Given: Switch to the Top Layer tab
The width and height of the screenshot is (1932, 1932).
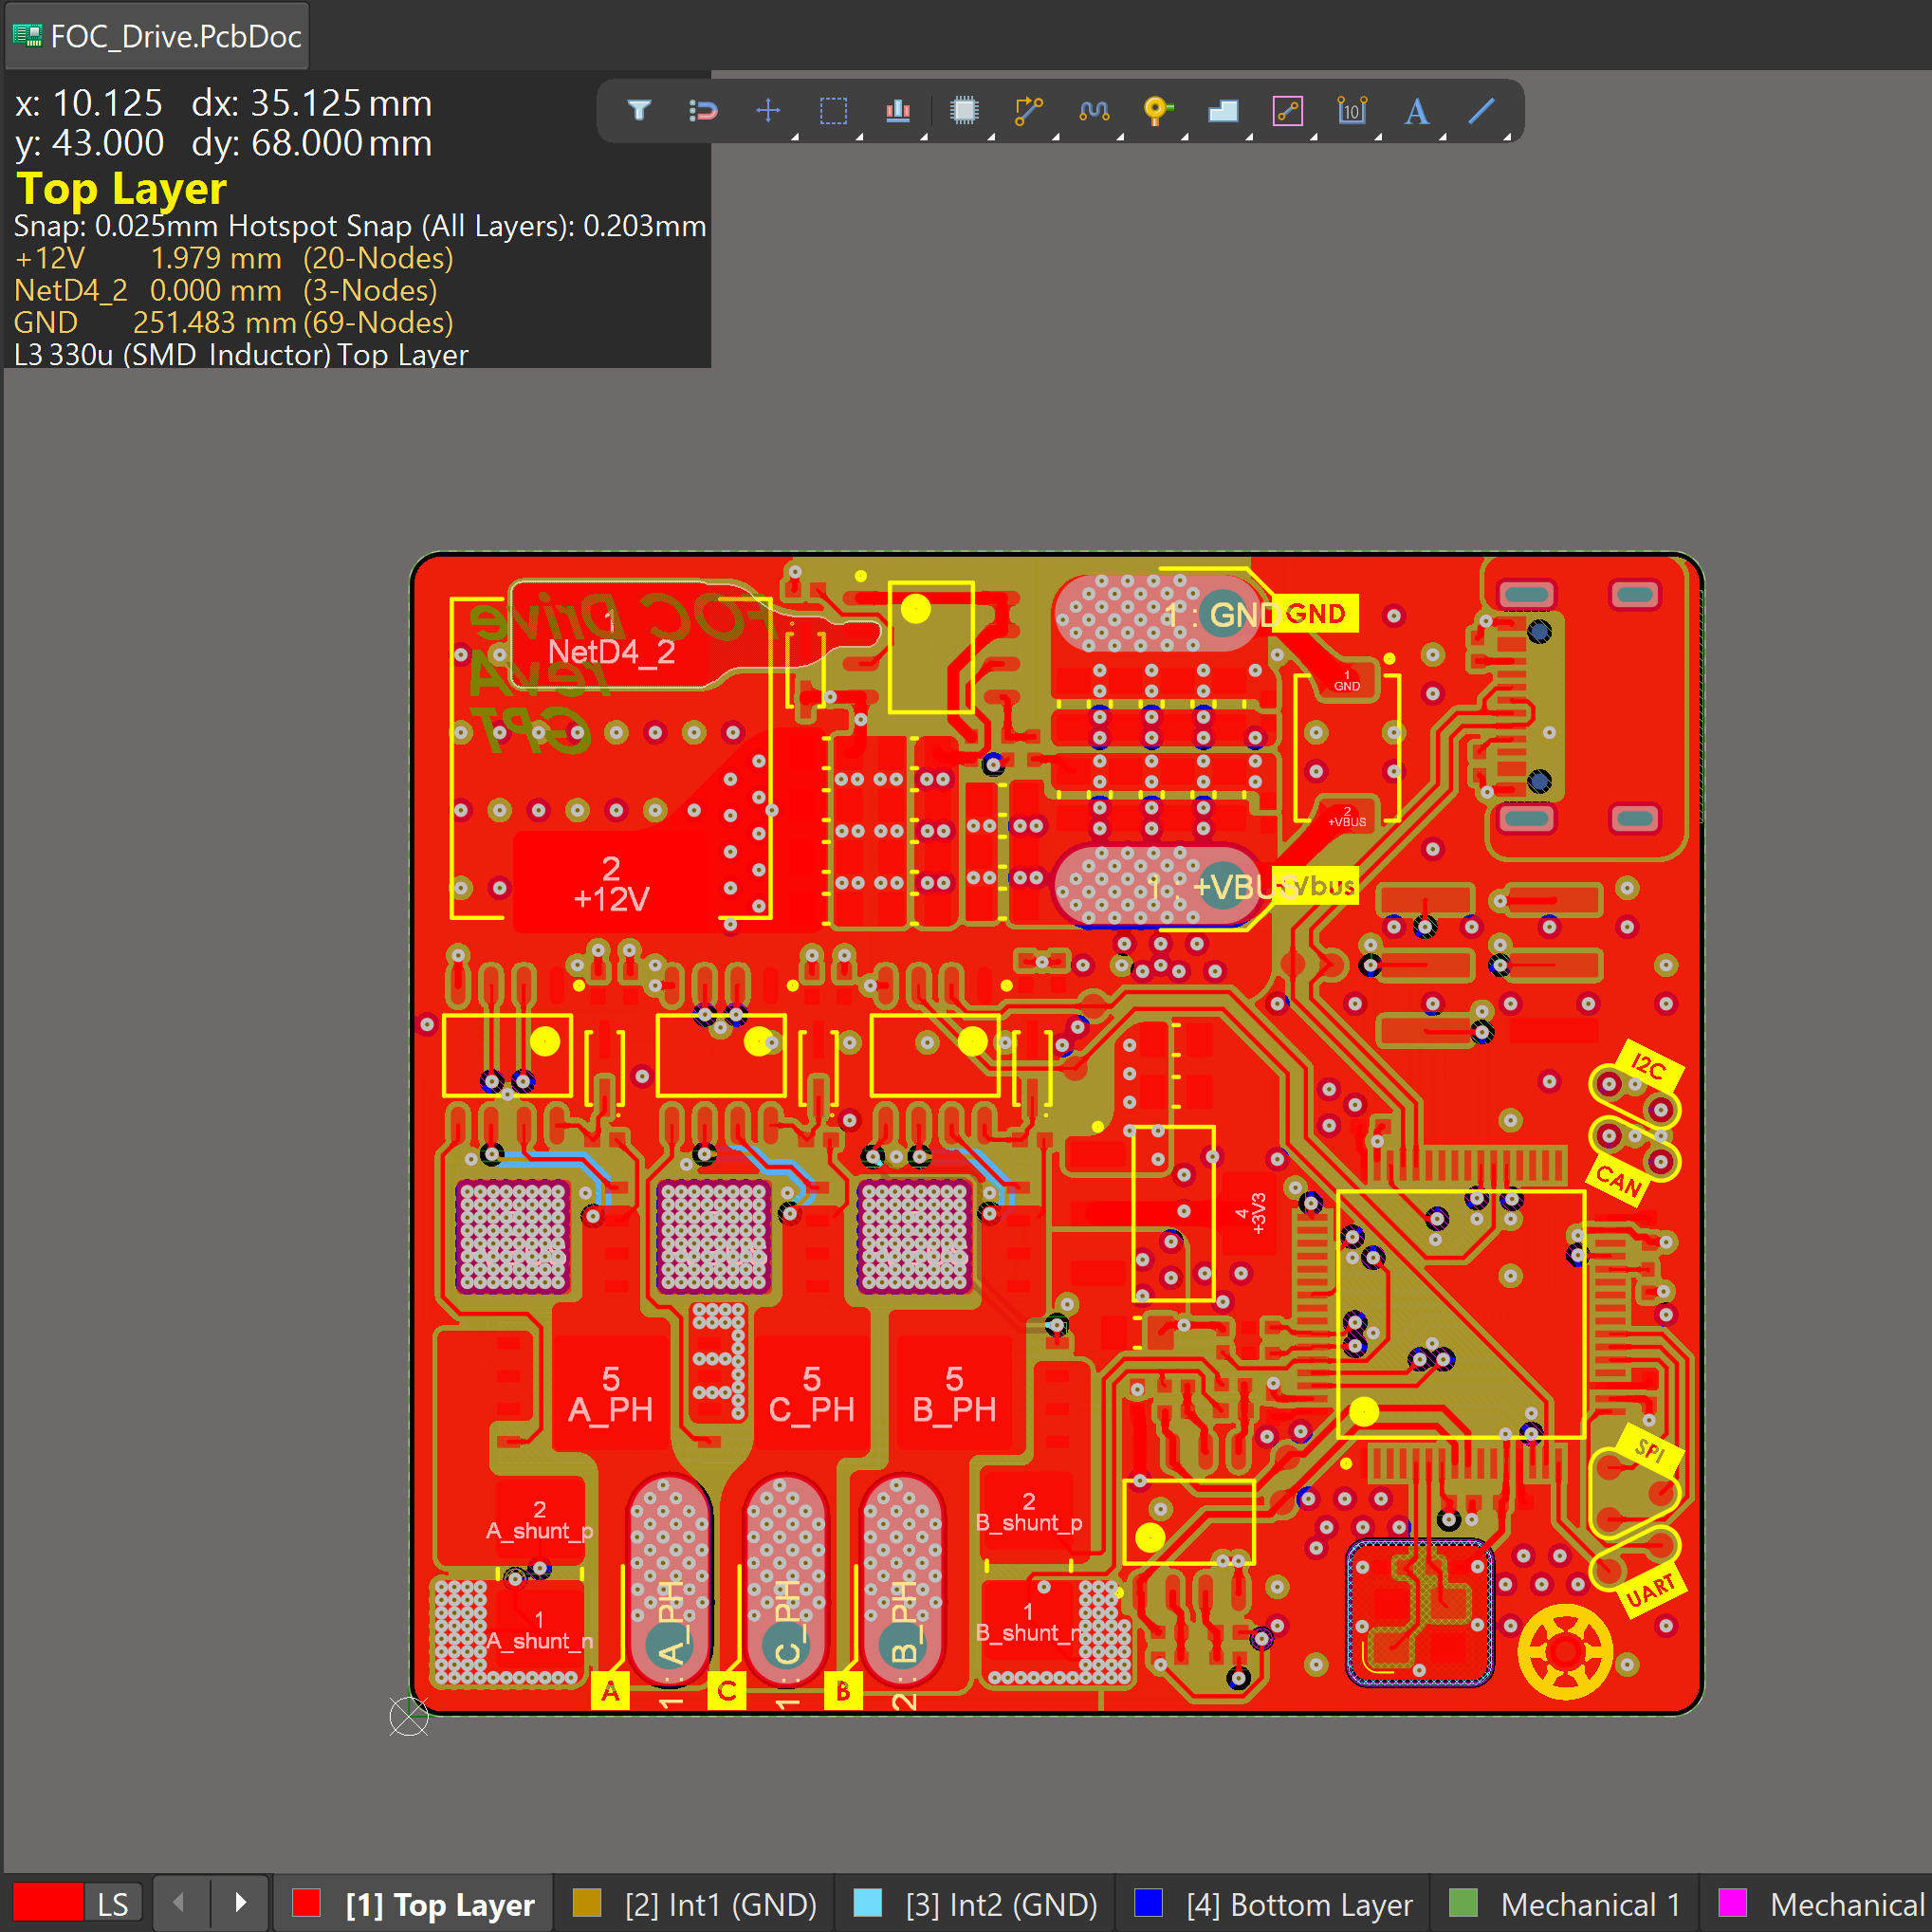Looking at the screenshot, I should (438, 1904).
